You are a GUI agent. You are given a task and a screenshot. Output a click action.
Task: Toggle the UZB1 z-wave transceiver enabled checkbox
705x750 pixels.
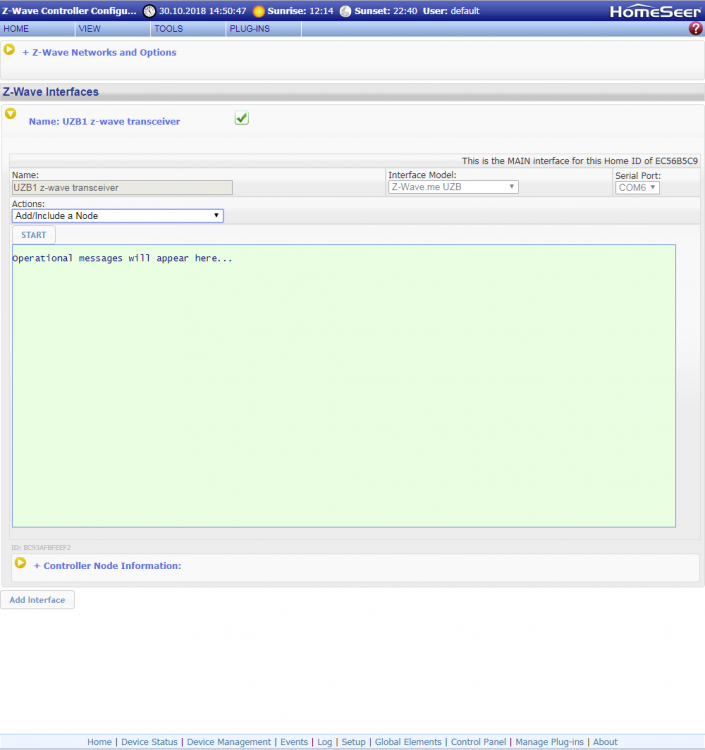242,119
